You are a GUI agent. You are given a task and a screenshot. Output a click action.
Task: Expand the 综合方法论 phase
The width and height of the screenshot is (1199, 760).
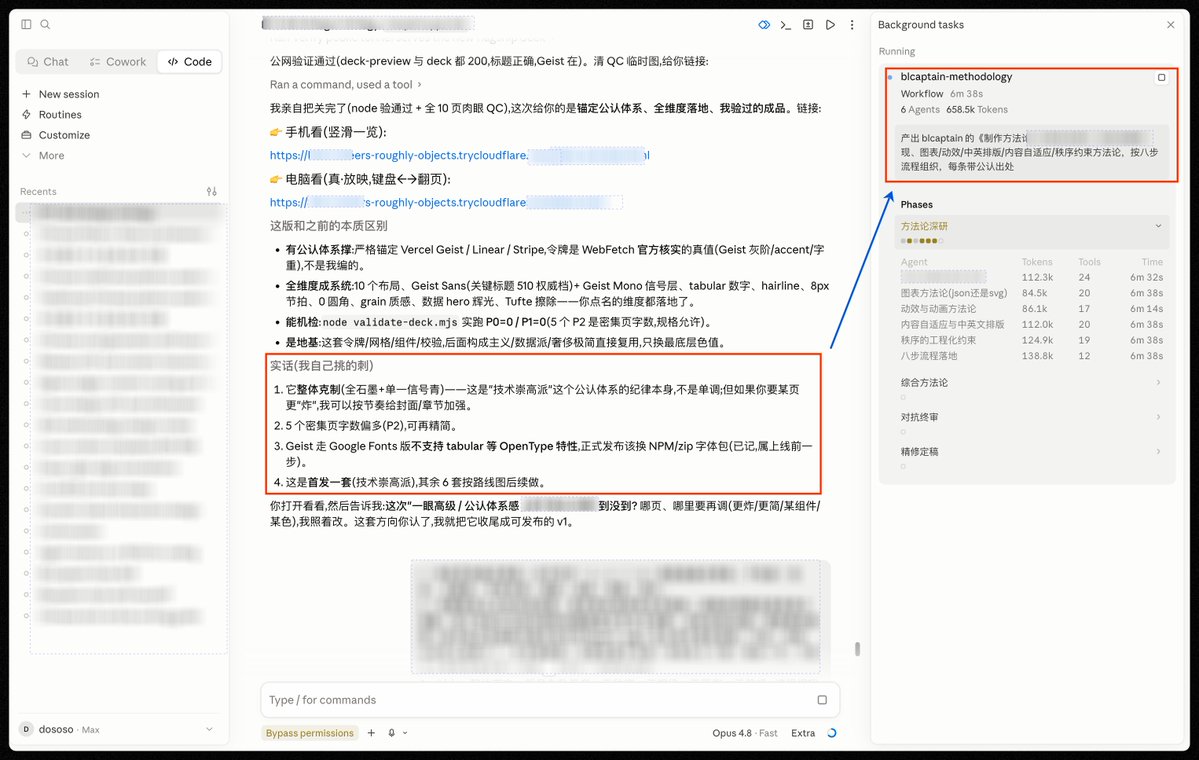coord(1032,383)
